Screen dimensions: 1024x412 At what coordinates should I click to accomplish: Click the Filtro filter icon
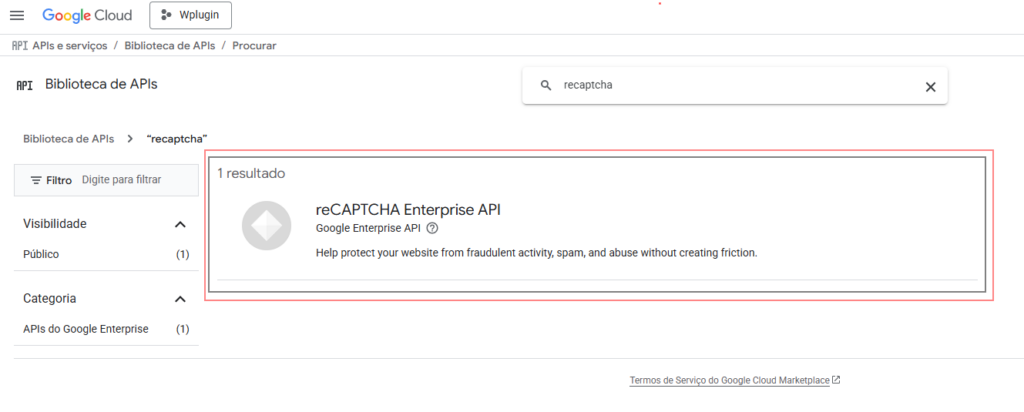click(x=36, y=180)
